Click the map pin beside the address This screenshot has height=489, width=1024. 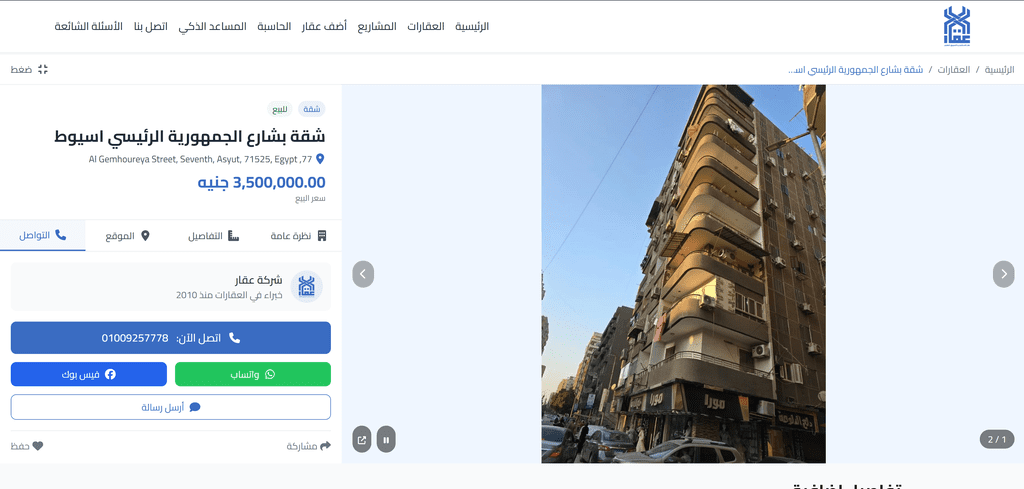tap(320, 159)
